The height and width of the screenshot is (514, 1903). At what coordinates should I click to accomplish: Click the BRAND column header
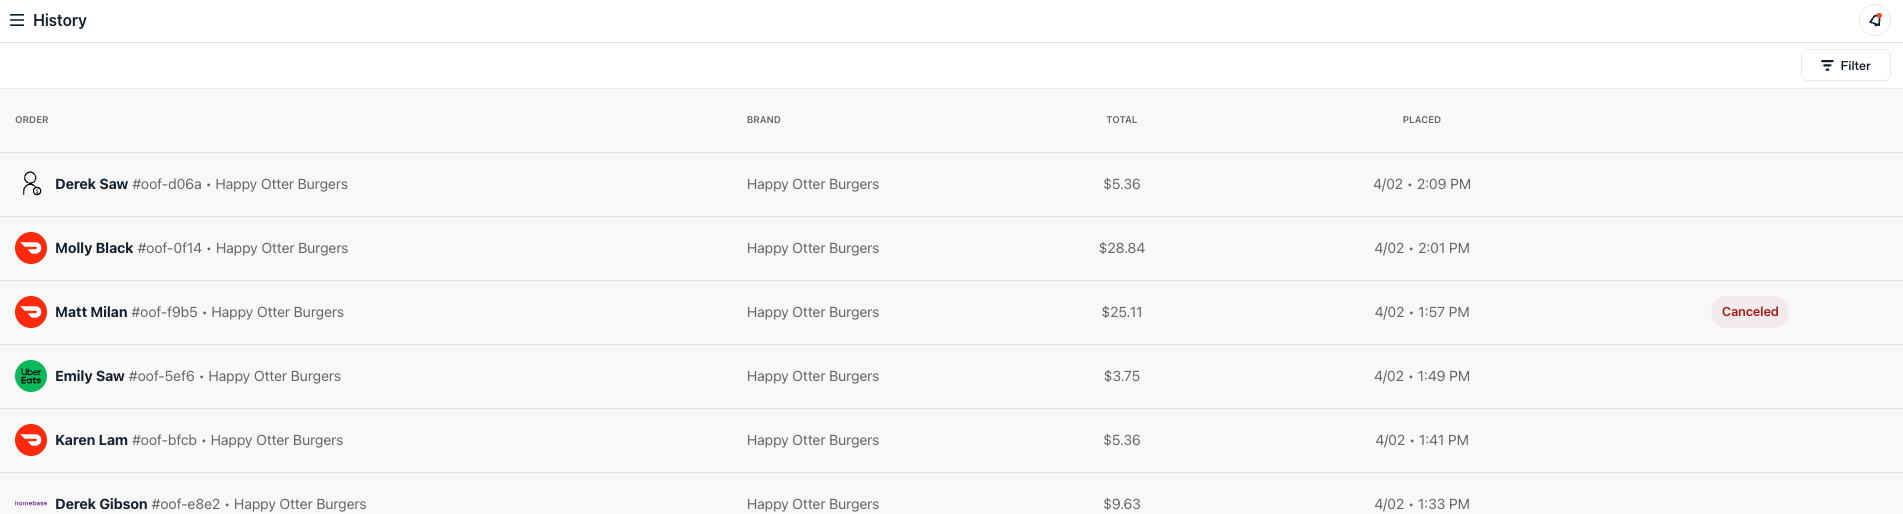pos(763,120)
